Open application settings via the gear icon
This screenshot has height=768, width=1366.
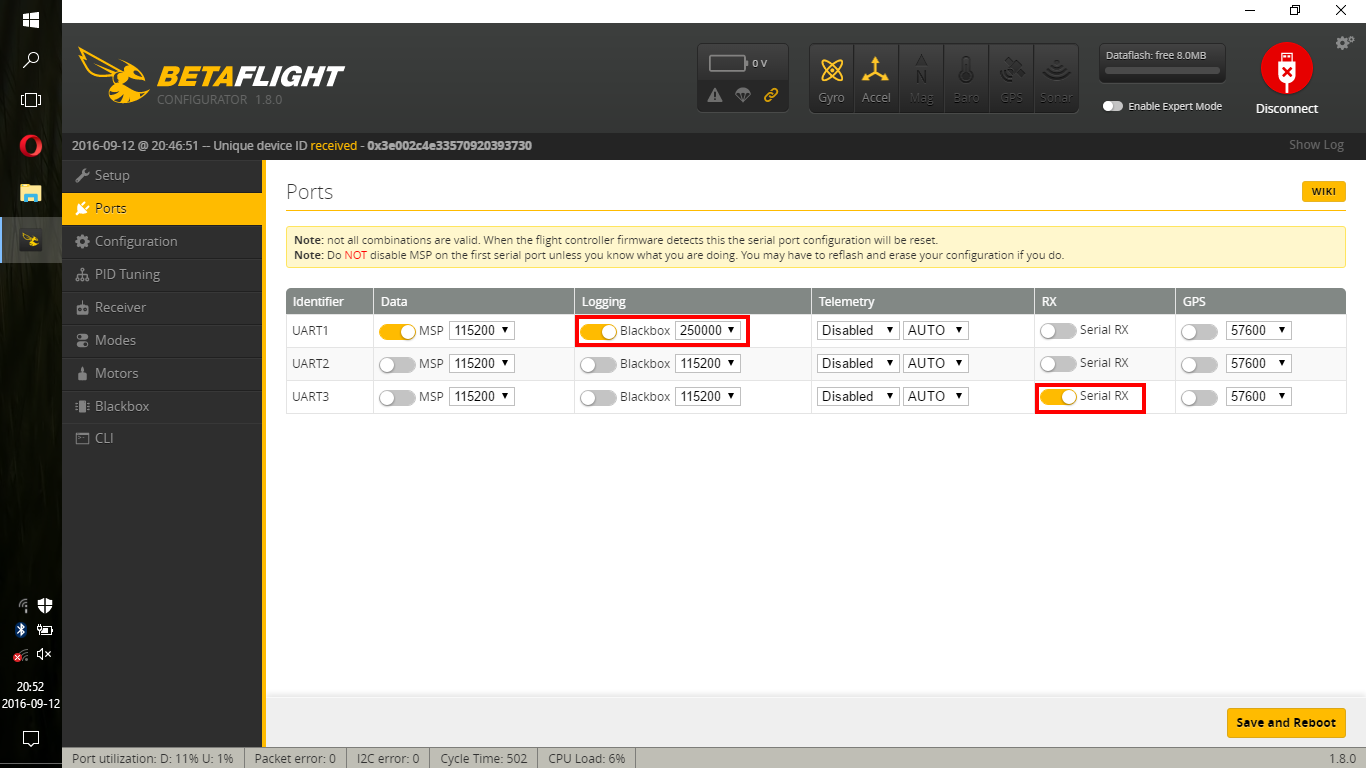[x=1344, y=43]
